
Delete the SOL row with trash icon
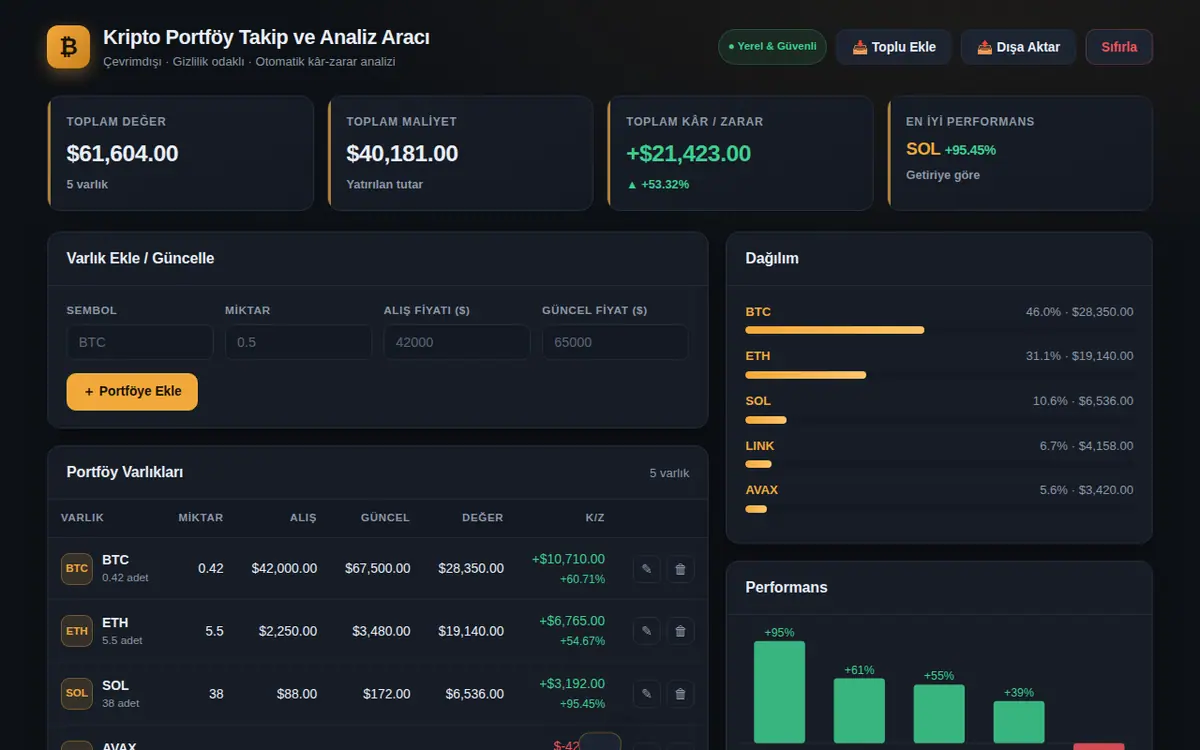[x=680, y=694]
